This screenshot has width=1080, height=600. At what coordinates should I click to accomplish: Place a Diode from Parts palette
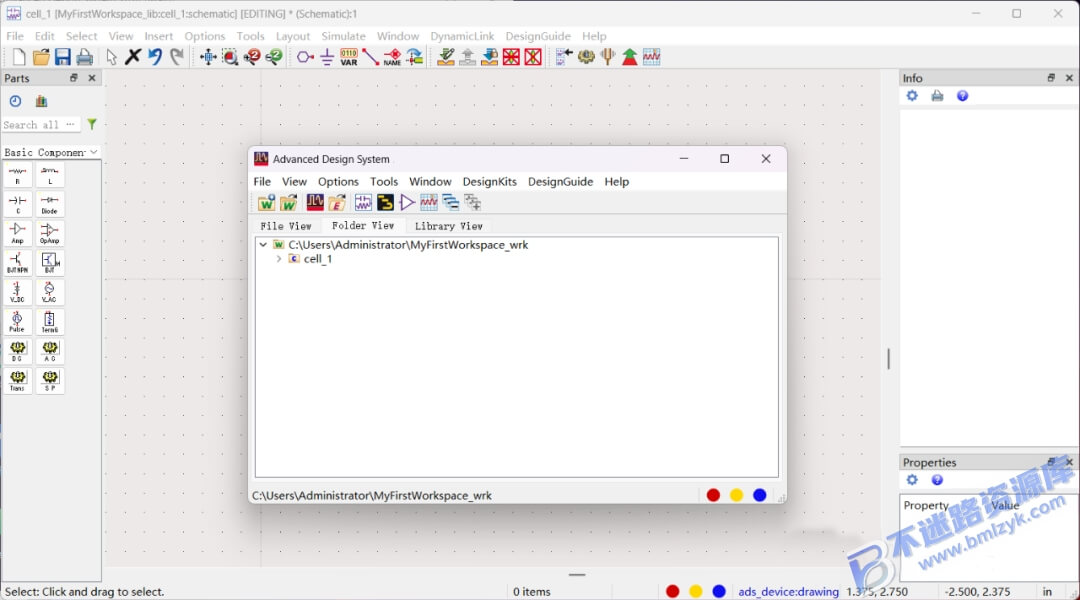(x=50, y=205)
